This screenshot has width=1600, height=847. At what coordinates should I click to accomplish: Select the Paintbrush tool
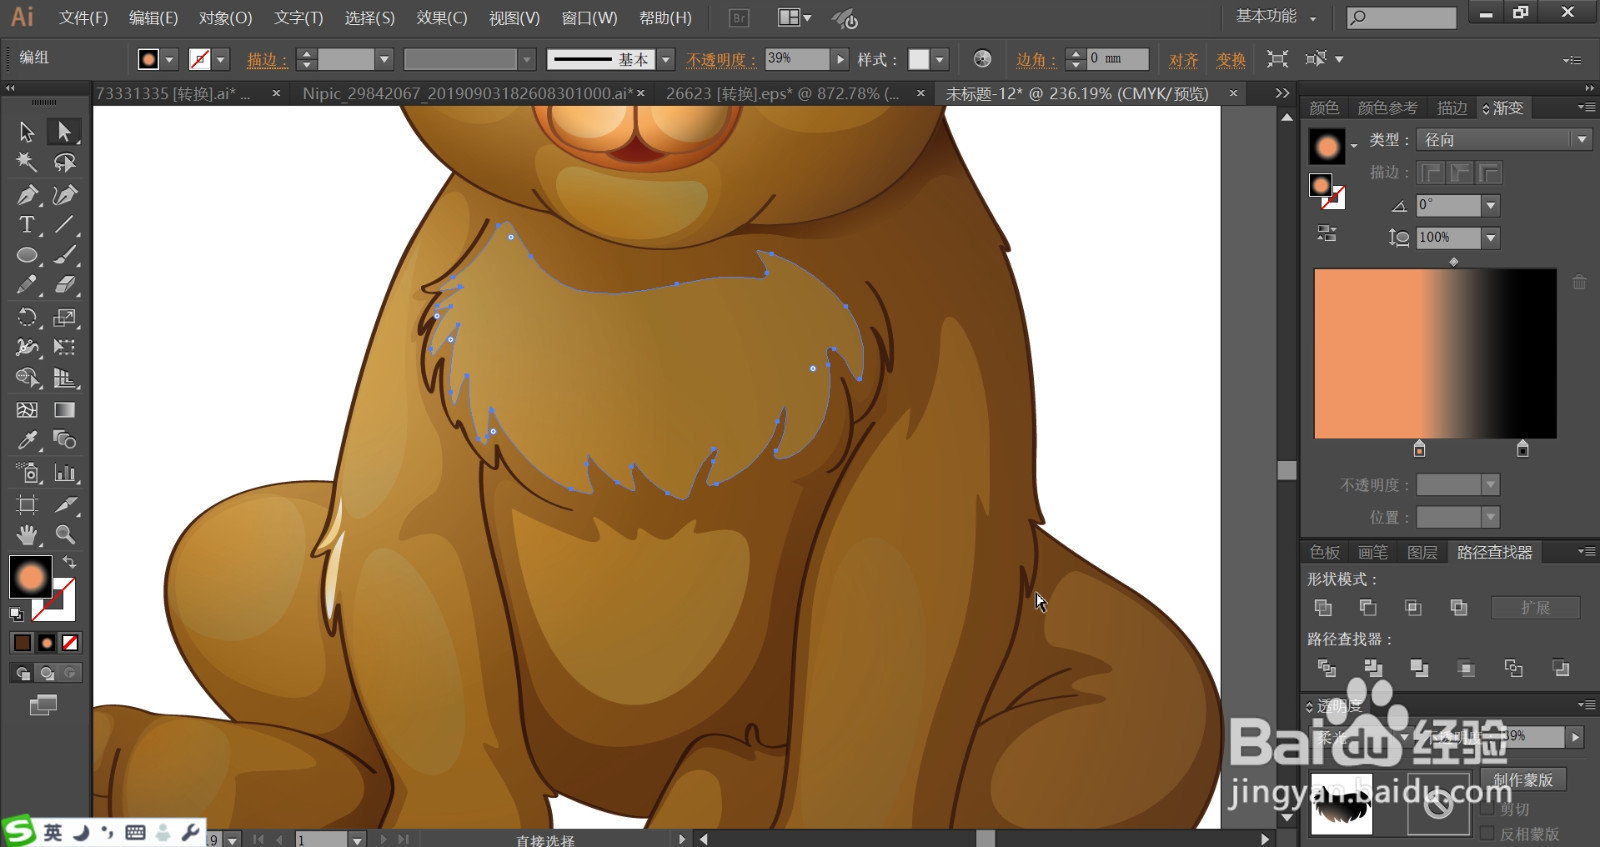64,255
